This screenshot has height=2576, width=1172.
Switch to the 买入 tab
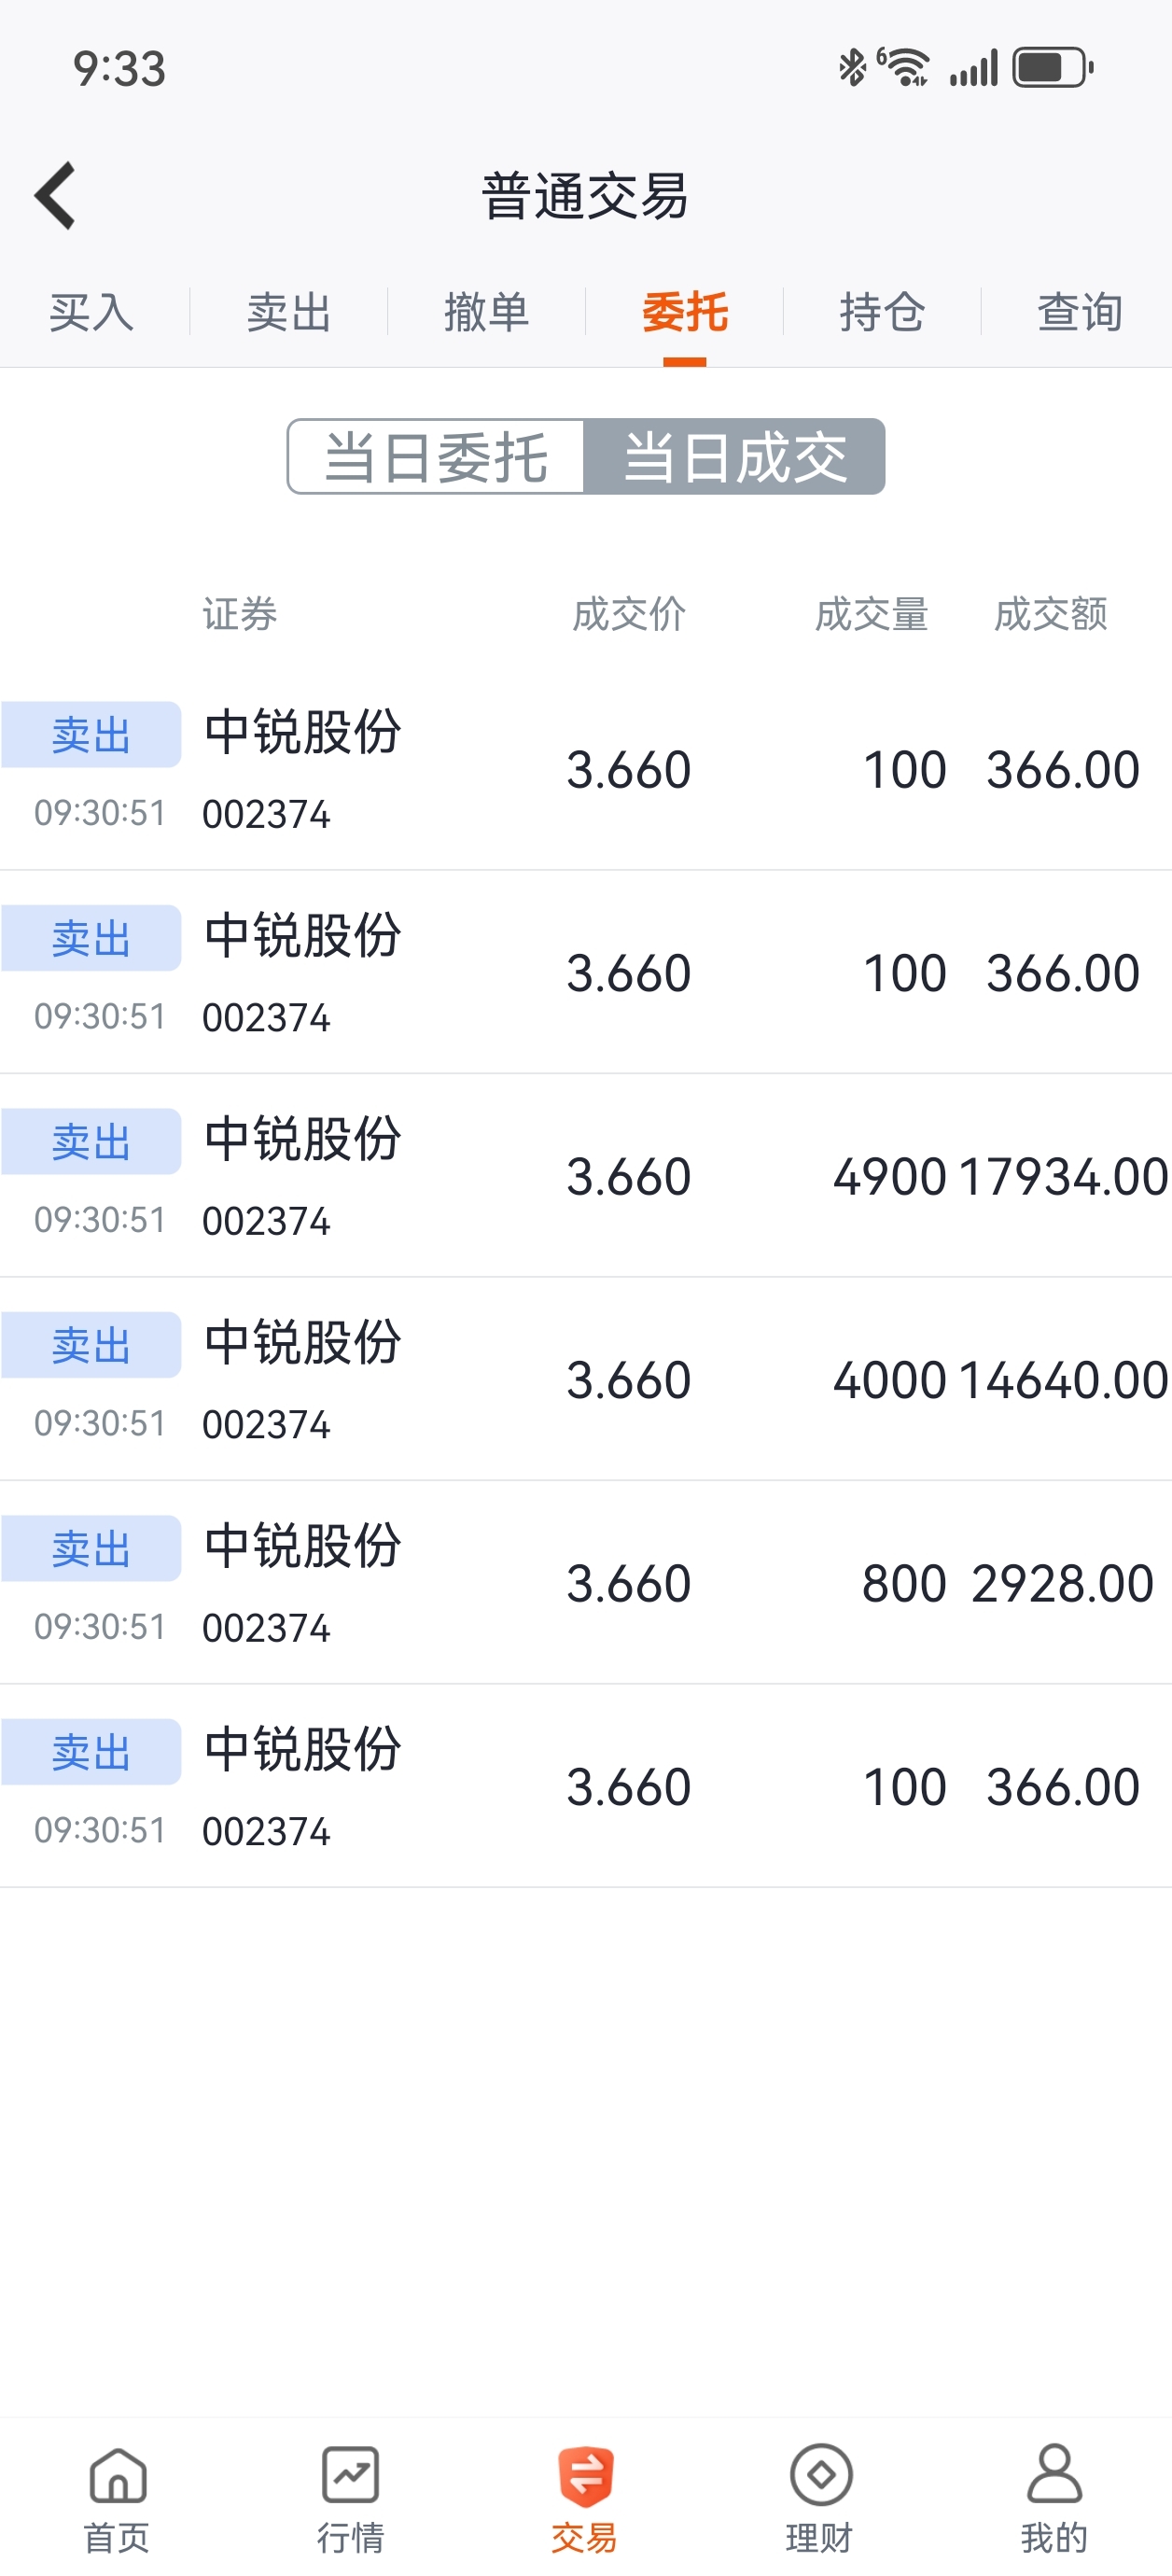pos(91,312)
